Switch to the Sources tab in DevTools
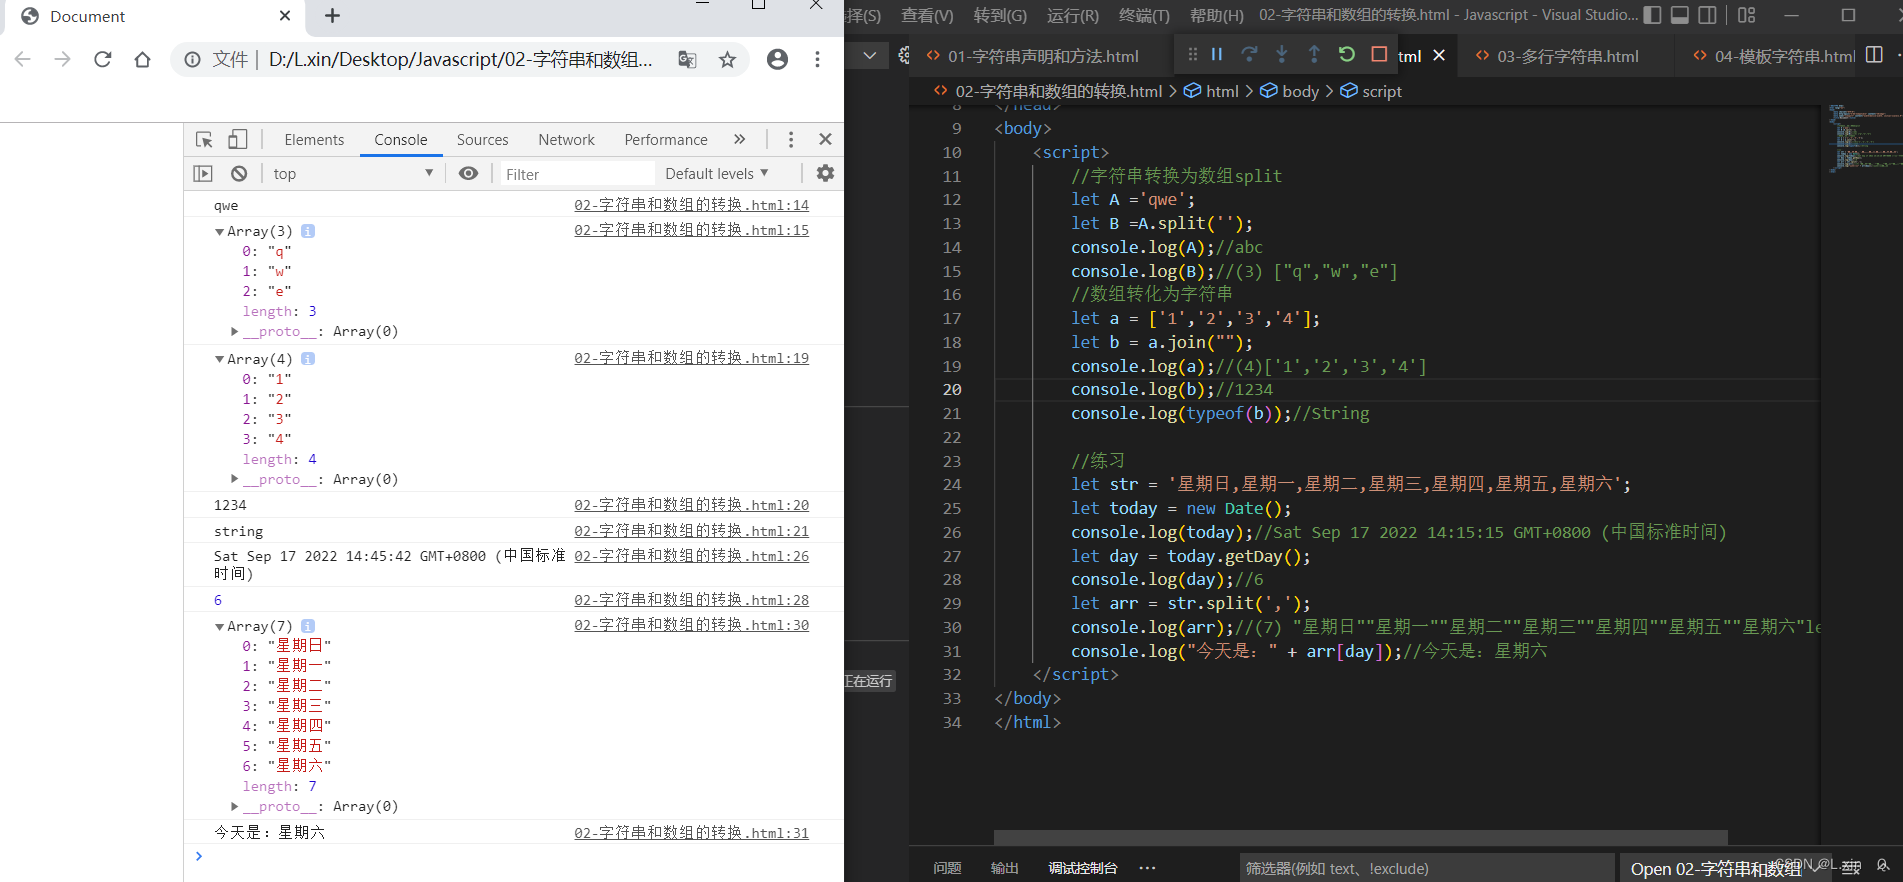Screen dimensions: 1903x882 483,139
